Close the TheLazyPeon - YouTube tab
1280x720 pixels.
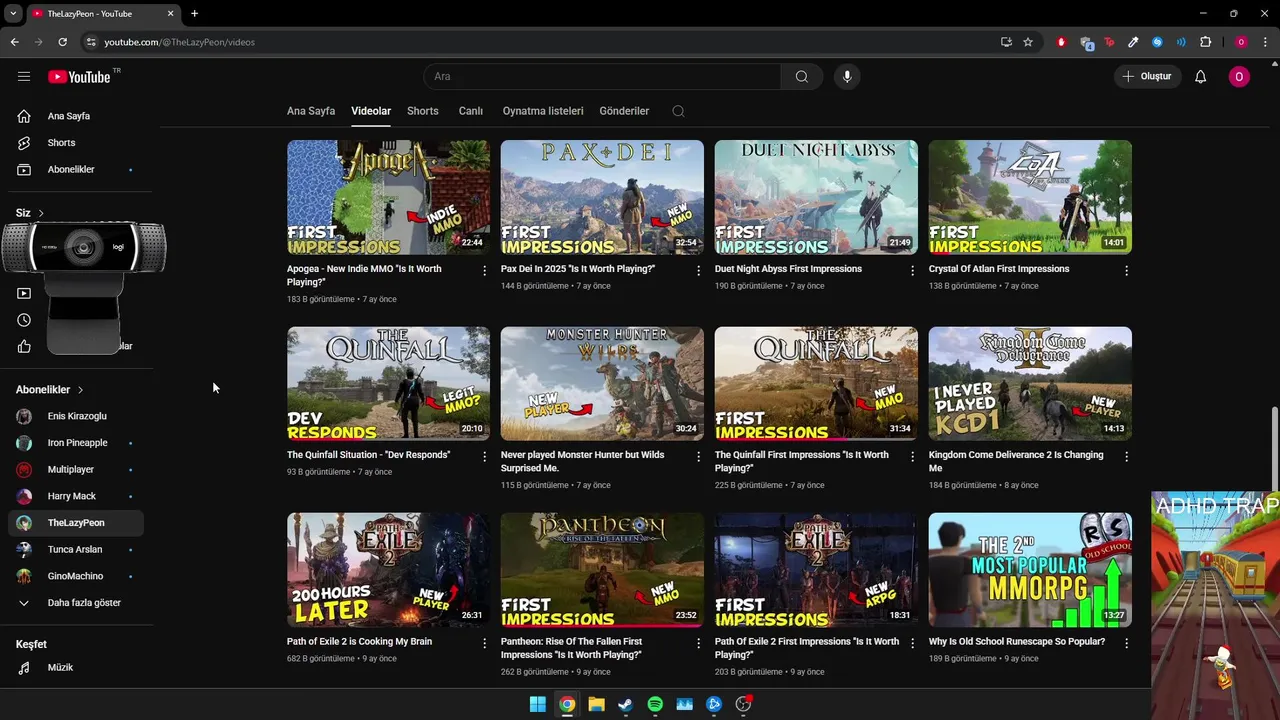pos(170,13)
